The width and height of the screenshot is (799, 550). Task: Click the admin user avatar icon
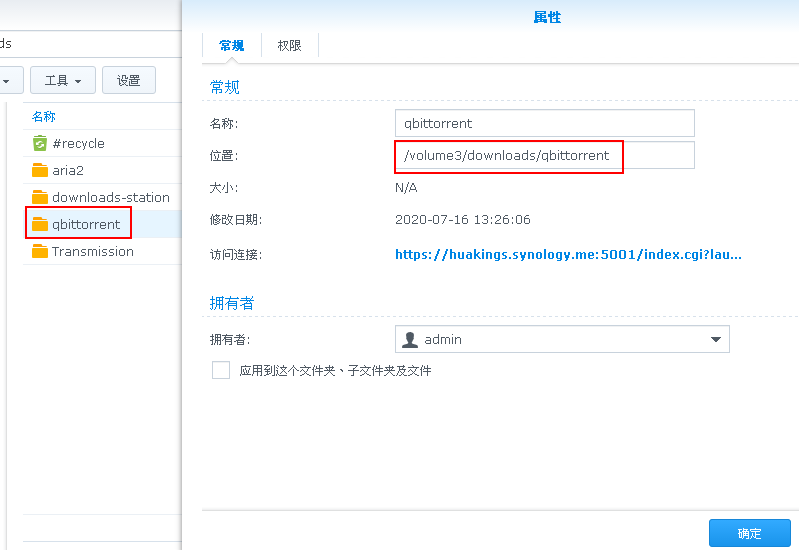point(410,339)
